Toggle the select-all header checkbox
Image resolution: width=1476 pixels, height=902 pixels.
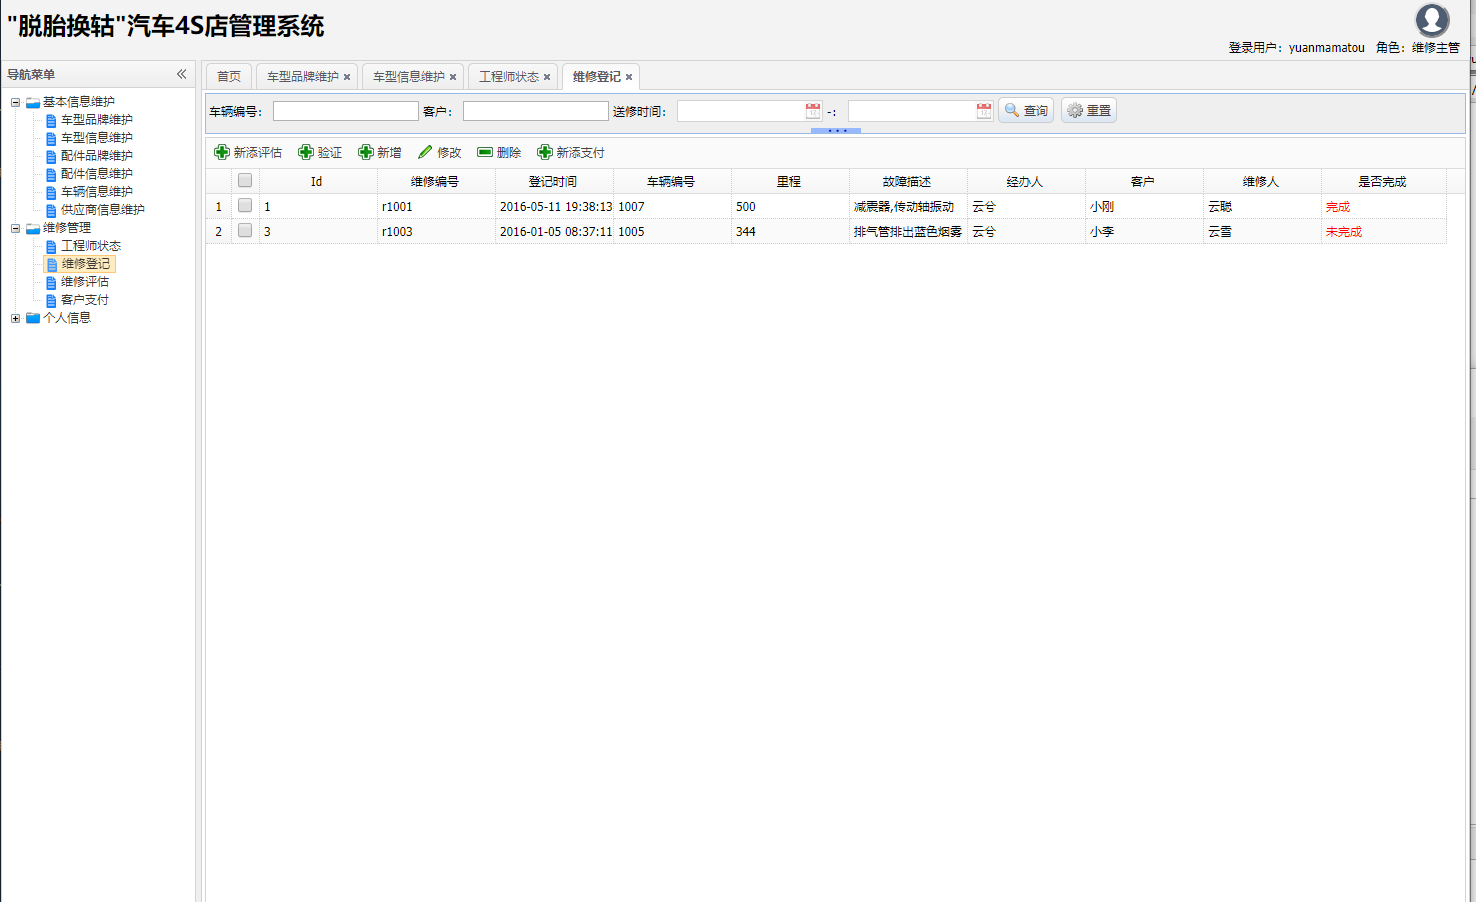245,181
